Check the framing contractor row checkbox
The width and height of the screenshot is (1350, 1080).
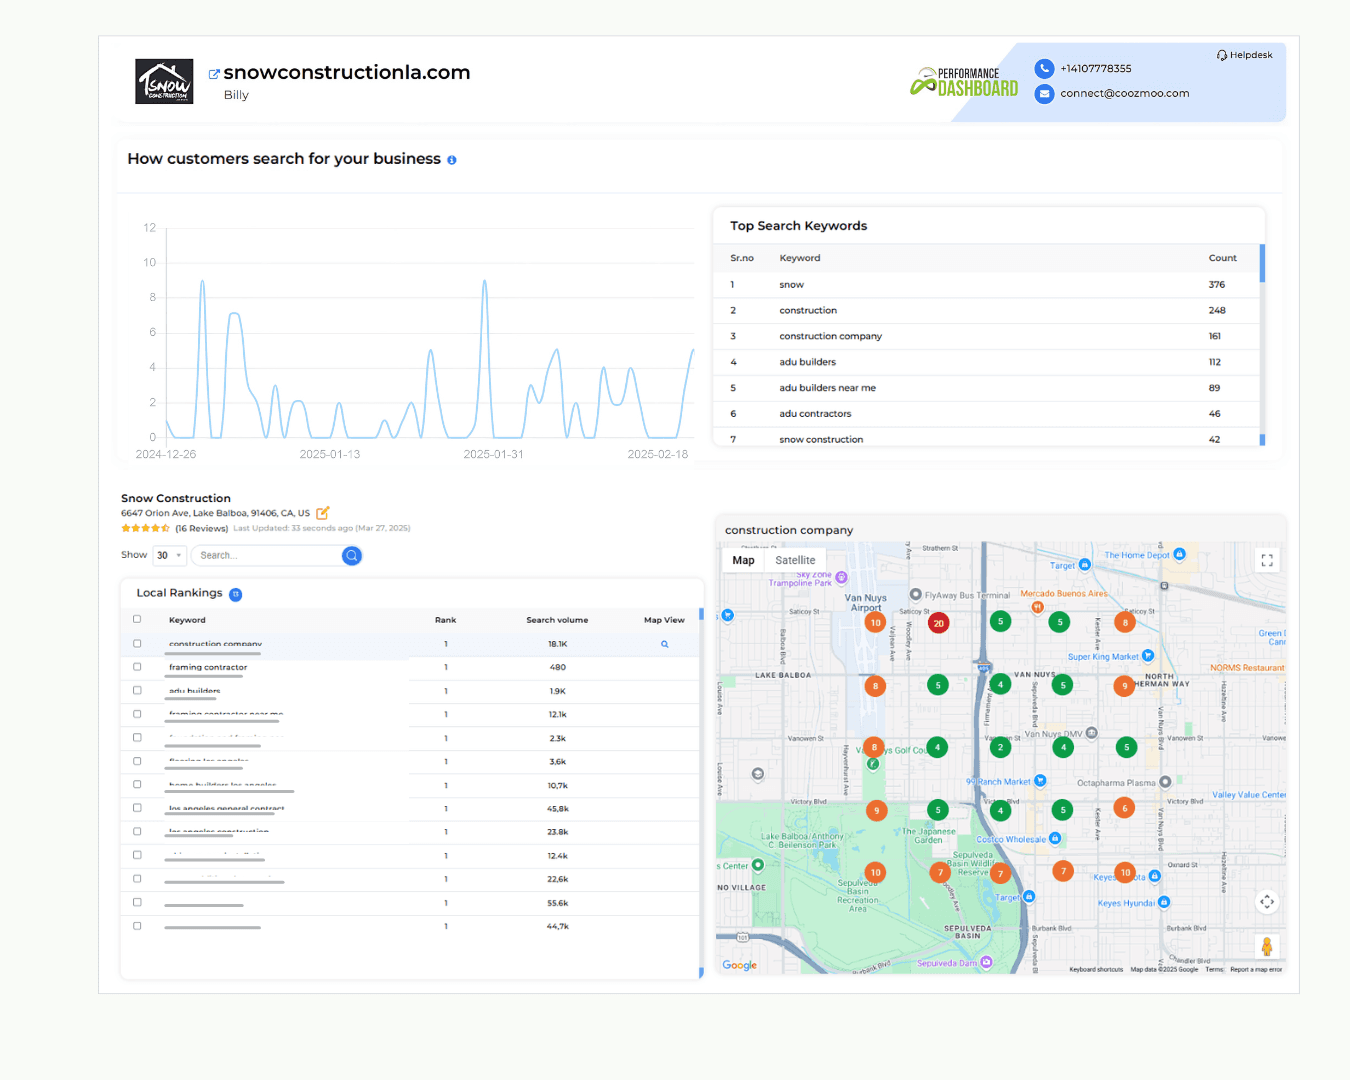tap(137, 667)
